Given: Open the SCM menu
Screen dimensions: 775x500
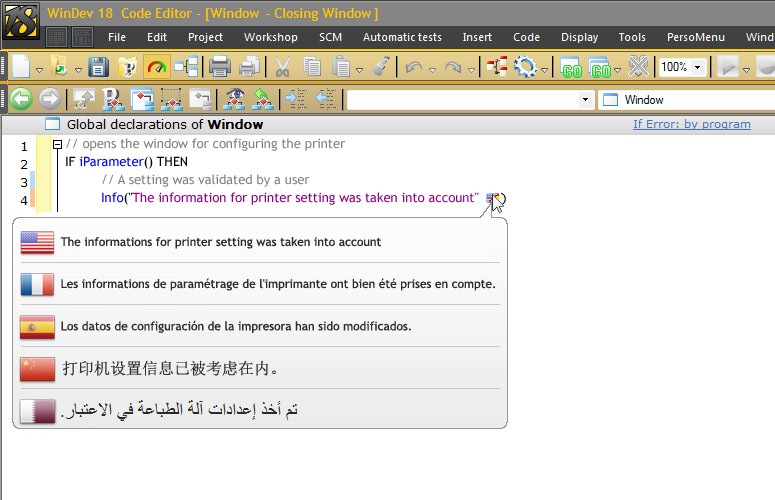Looking at the screenshot, I should (x=330, y=37).
